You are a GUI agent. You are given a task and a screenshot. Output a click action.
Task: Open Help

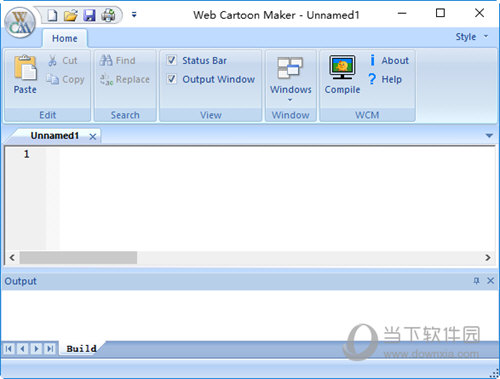point(385,79)
